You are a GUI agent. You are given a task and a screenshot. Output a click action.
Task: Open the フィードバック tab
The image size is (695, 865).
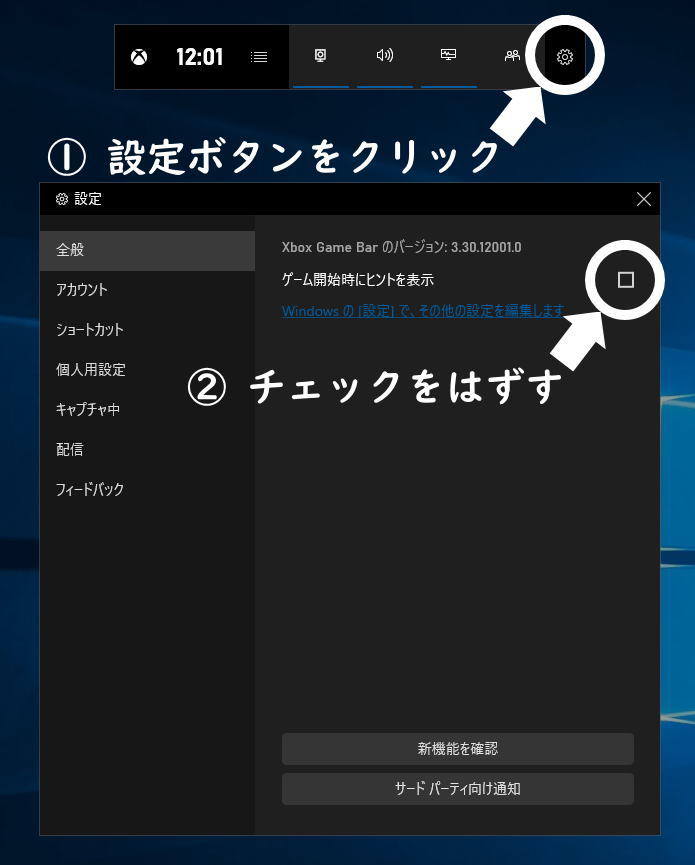(x=147, y=489)
